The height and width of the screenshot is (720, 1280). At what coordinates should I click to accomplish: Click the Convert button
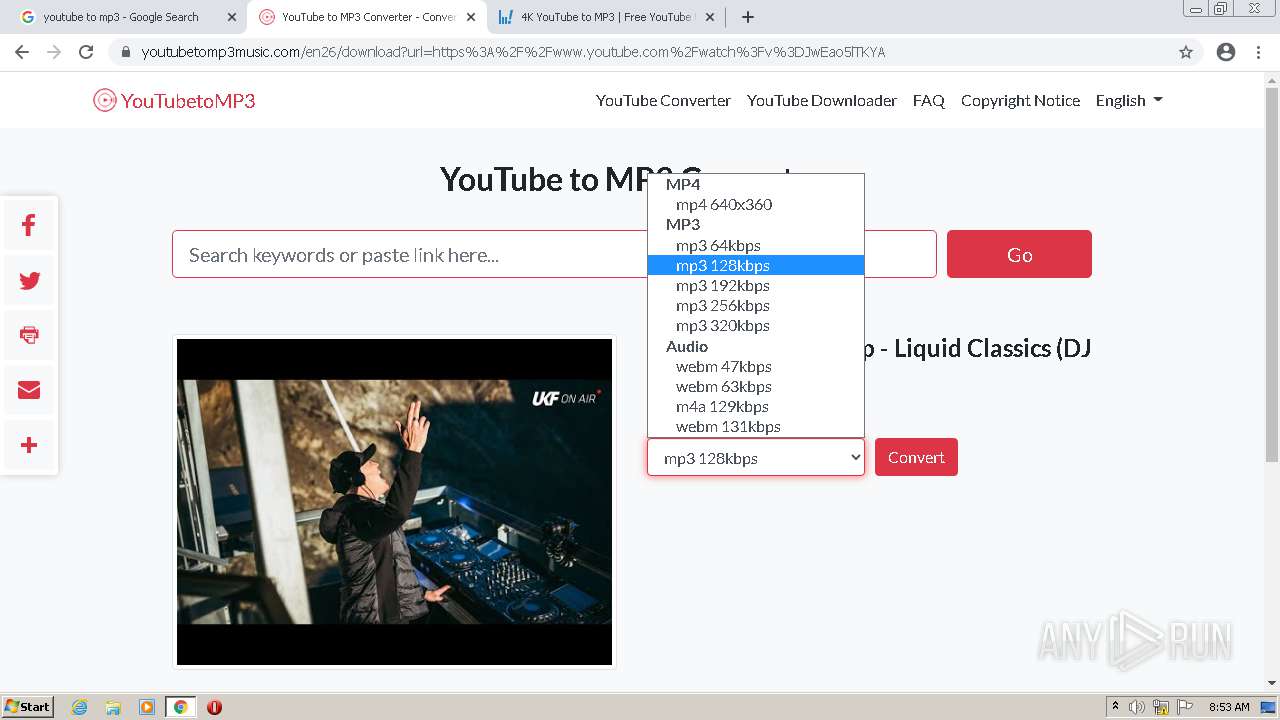click(x=916, y=457)
